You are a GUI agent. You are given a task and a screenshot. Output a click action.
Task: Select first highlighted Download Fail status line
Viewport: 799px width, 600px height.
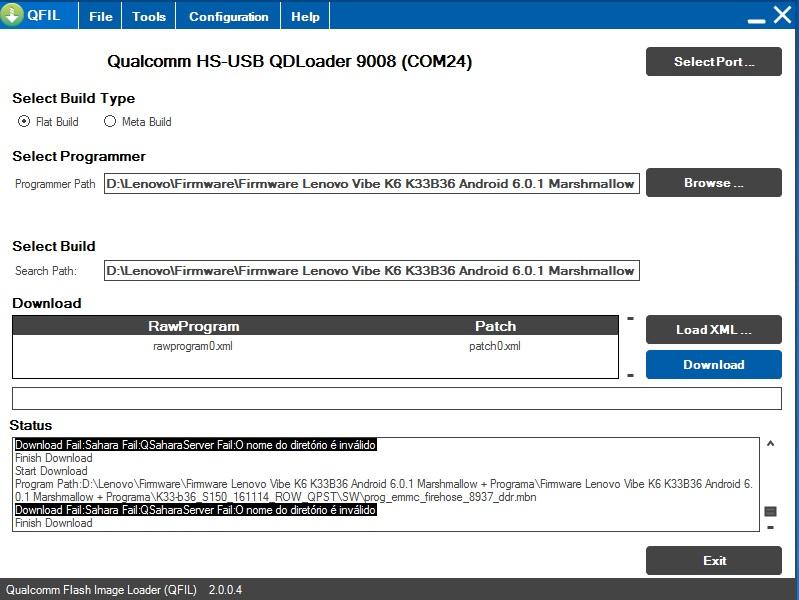tap(196, 445)
